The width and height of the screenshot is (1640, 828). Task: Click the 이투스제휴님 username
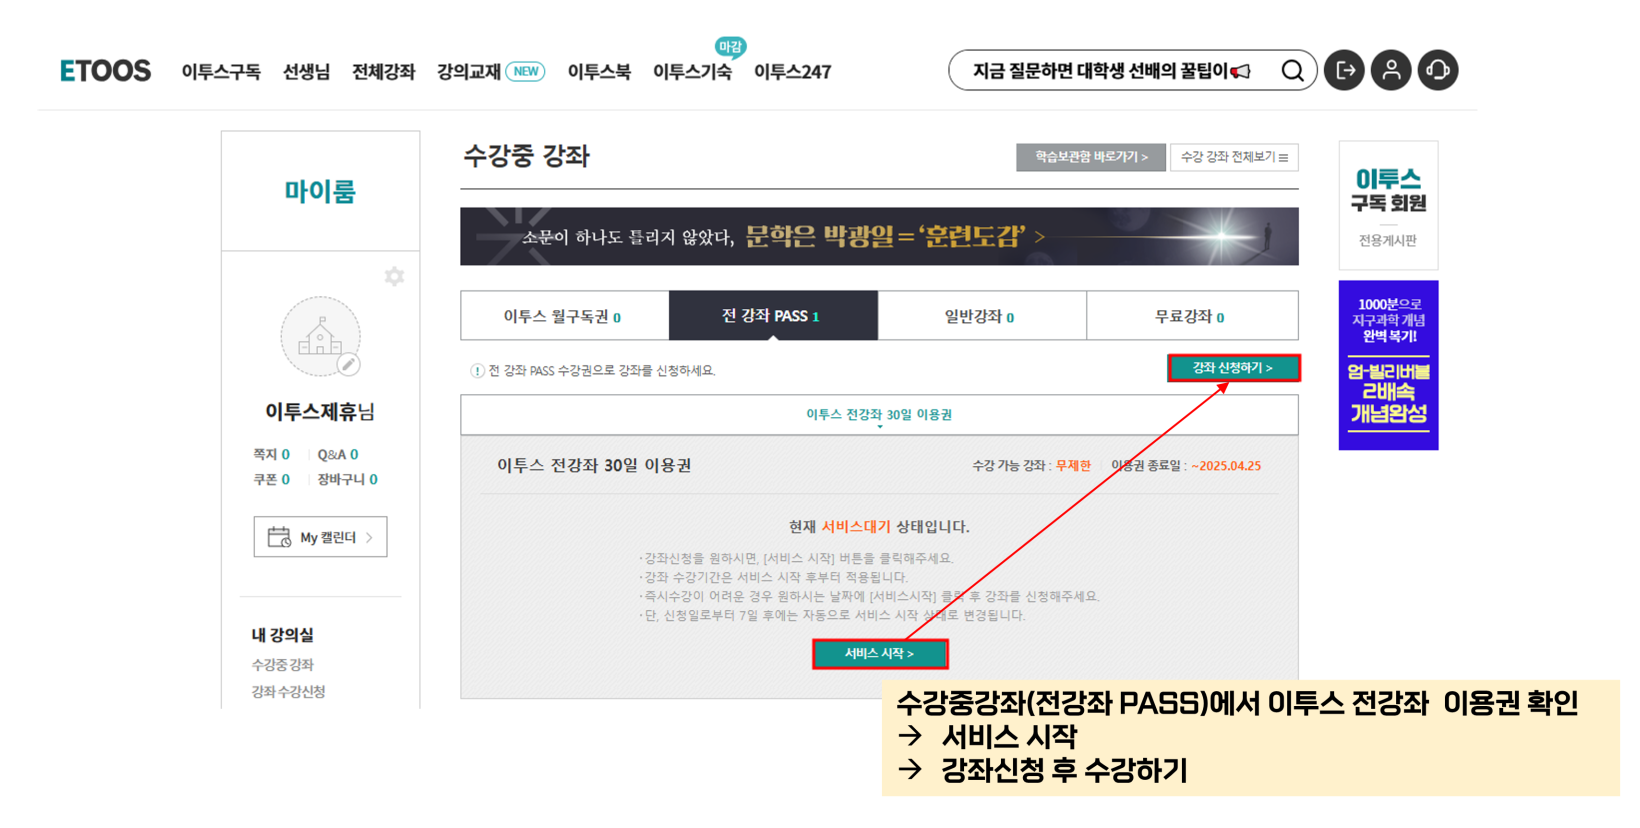point(320,412)
